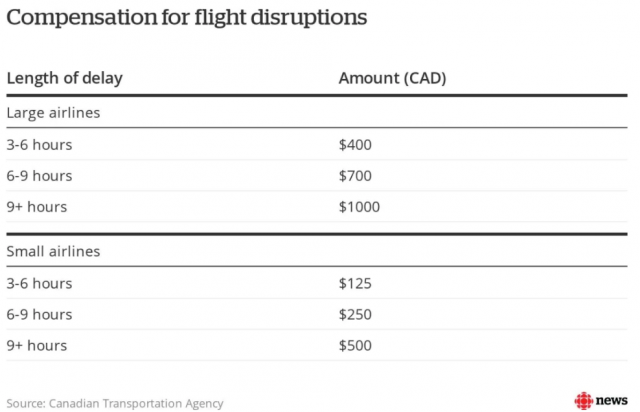Select the large airlines 9+ hours row label
Image resolution: width=640 pixels, height=412 pixels.
tap(37, 207)
